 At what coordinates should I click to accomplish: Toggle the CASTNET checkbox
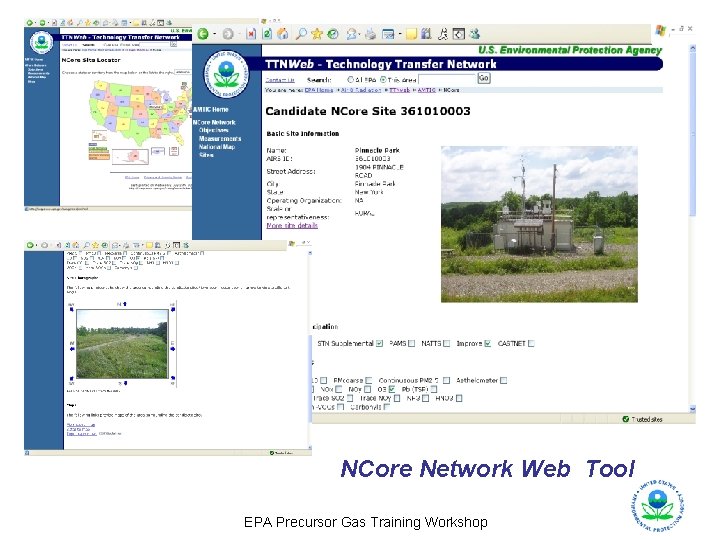click(531, 343)
